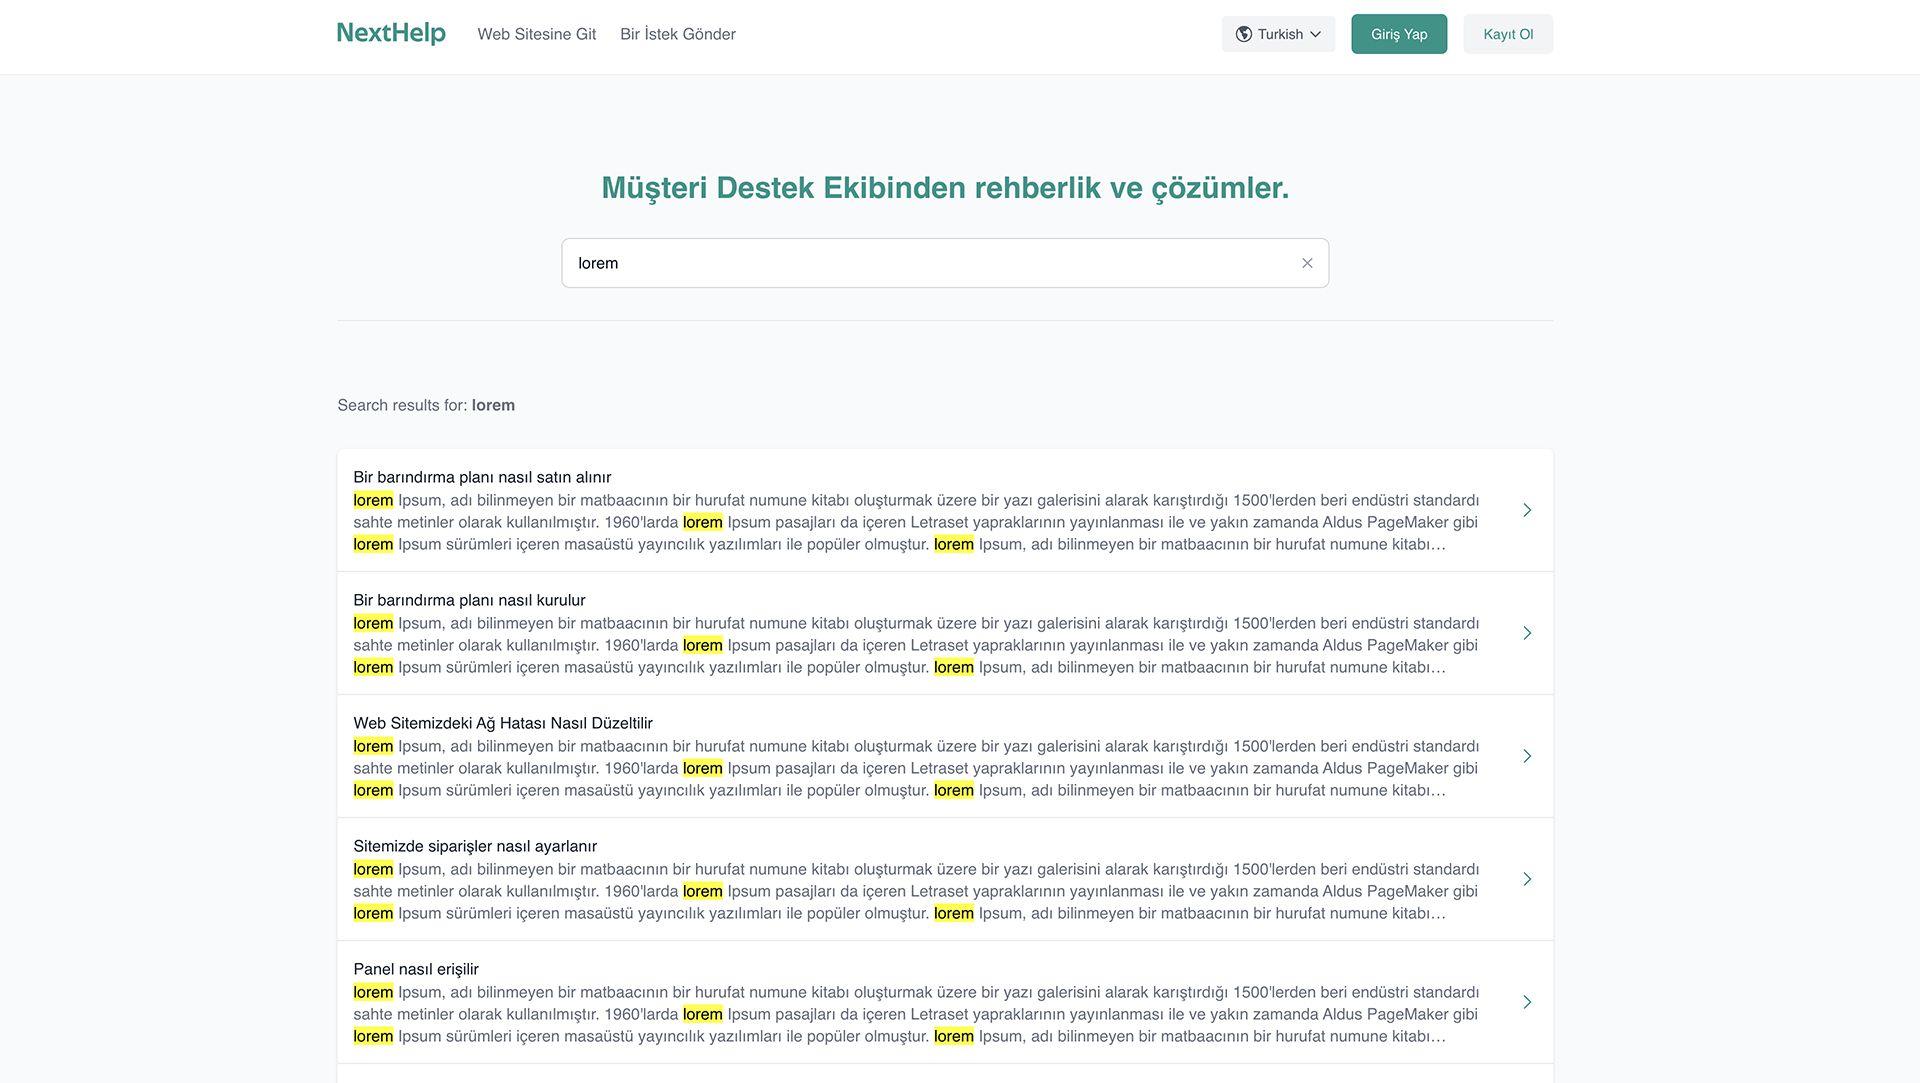Open article 'Bir barındırma planı nasıl satın alınır'
1920x1083 pixels.
[482, 477]
